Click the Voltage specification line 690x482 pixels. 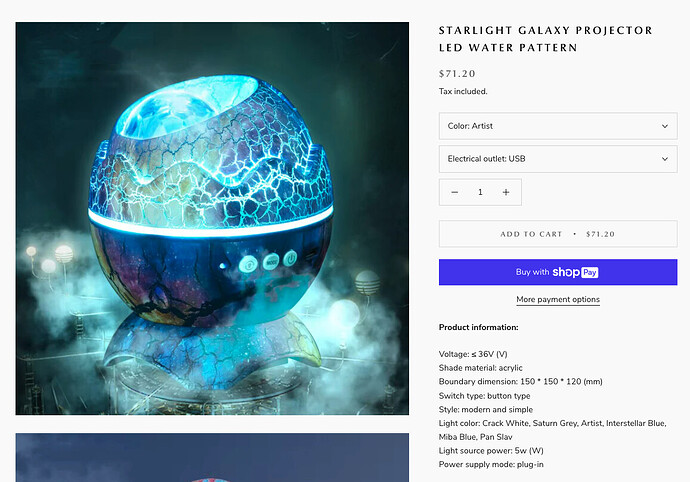click(473, 354)
